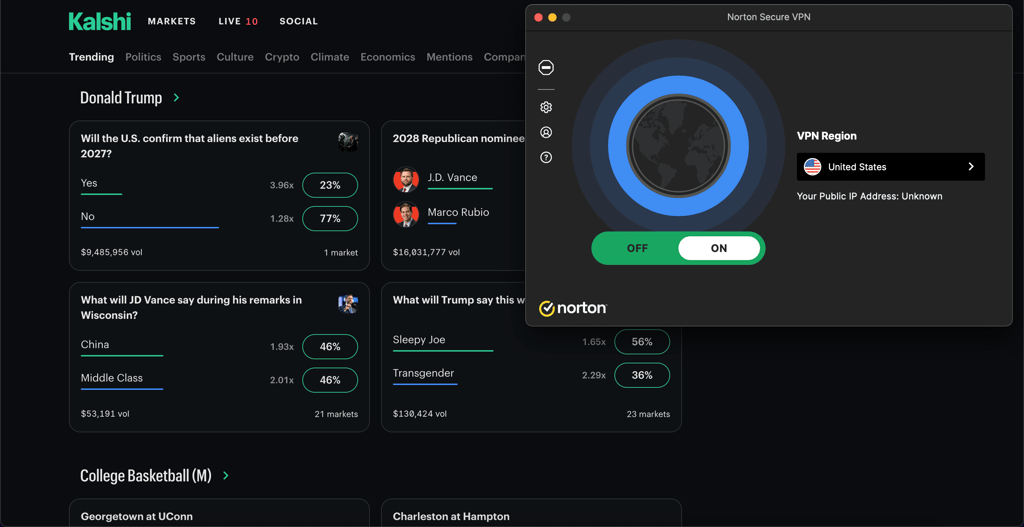Click the Kalshi logo
1024x527 pixels.
(x=100, y=21)
